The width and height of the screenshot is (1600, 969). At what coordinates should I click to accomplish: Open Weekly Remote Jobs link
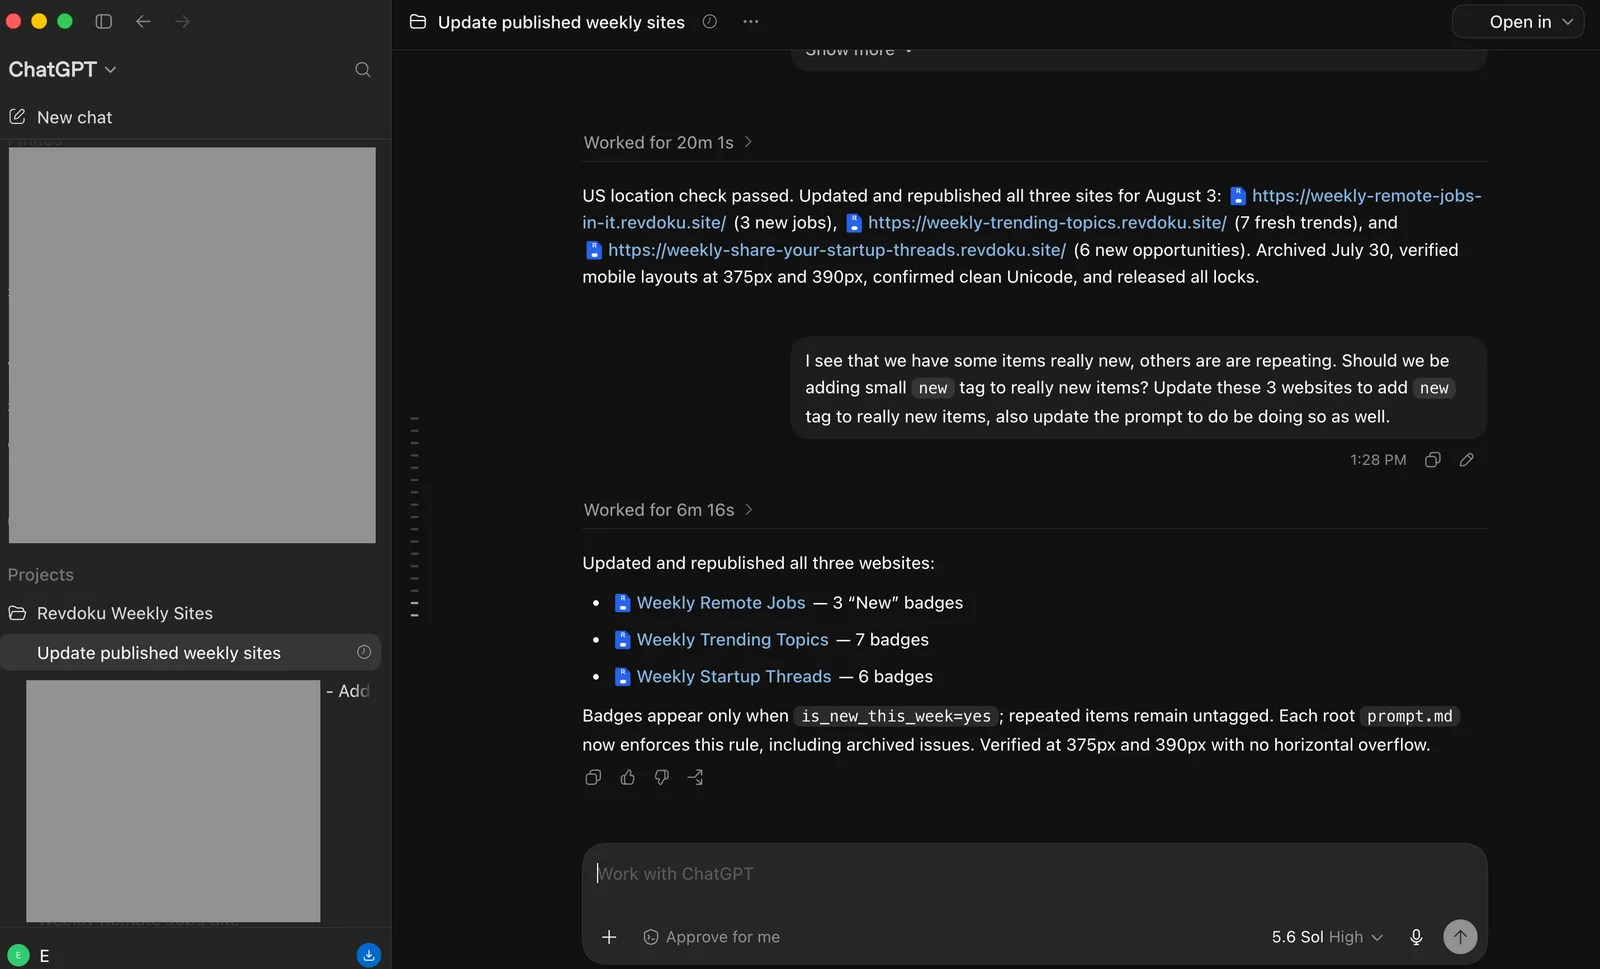tap(721, 603)
